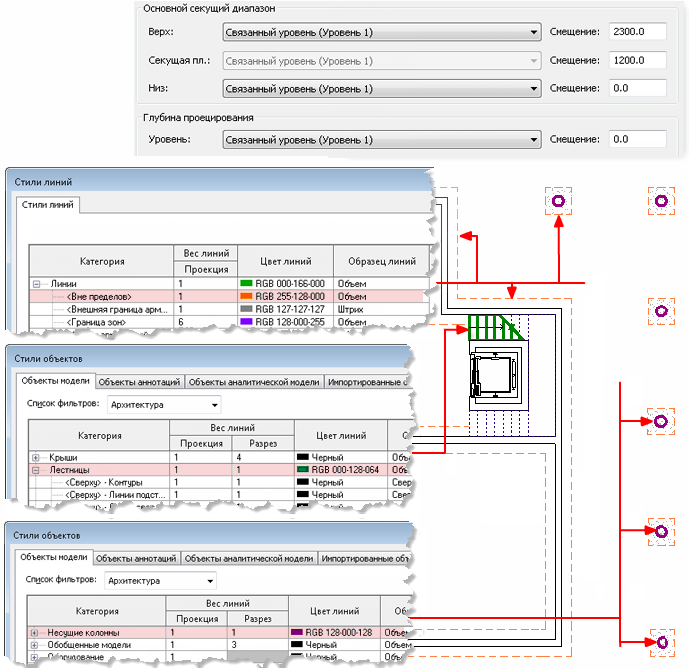Click Штрих line pattern cell

click(381, 309)
